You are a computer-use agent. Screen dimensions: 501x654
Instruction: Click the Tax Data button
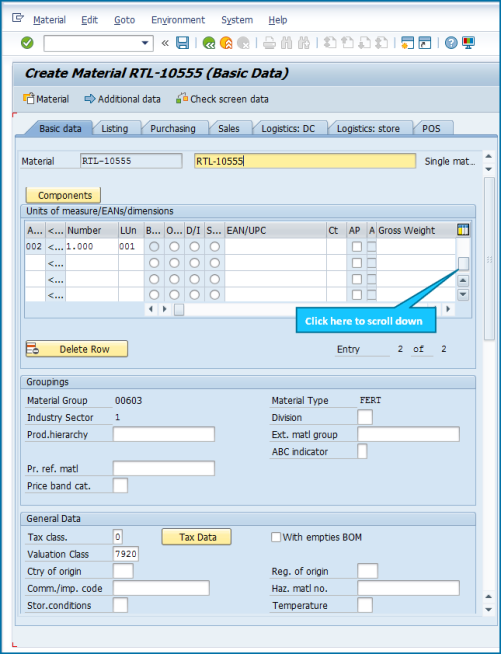click(x=196, y=537)
